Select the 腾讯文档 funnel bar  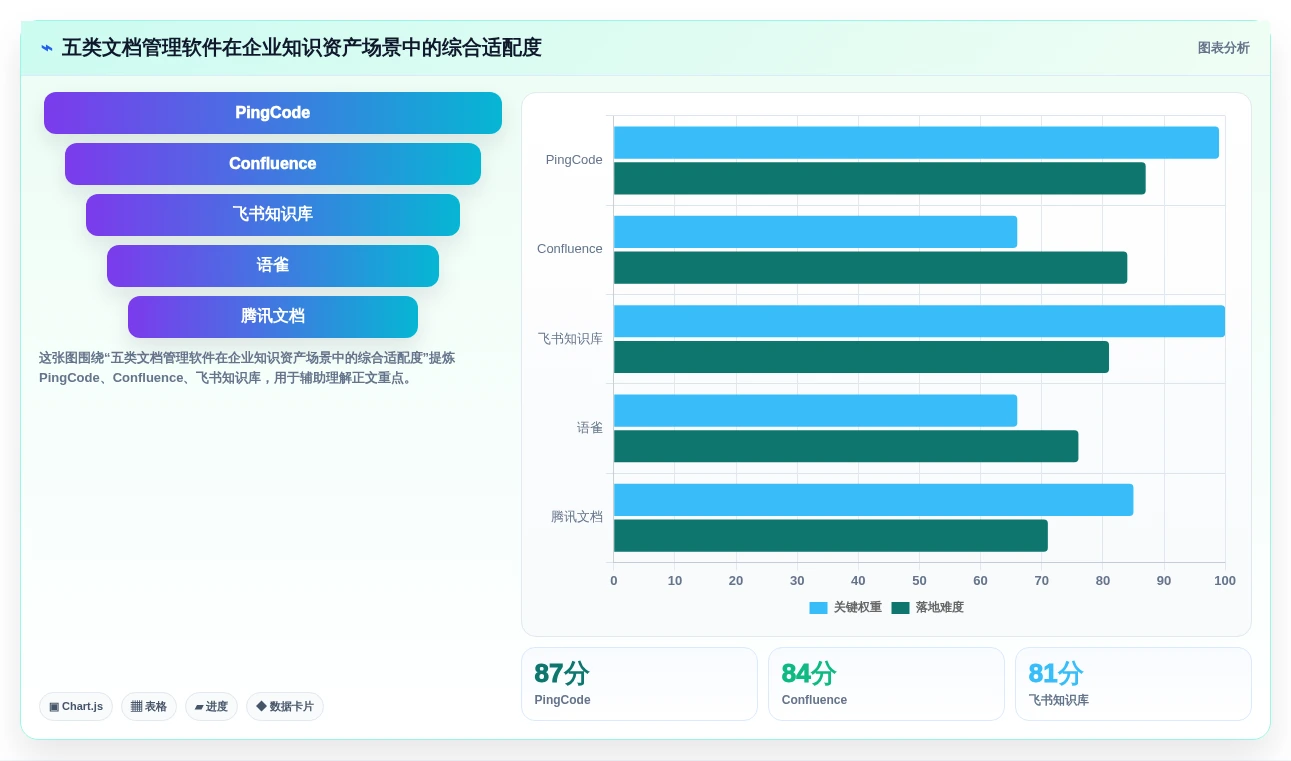point(273,317)
